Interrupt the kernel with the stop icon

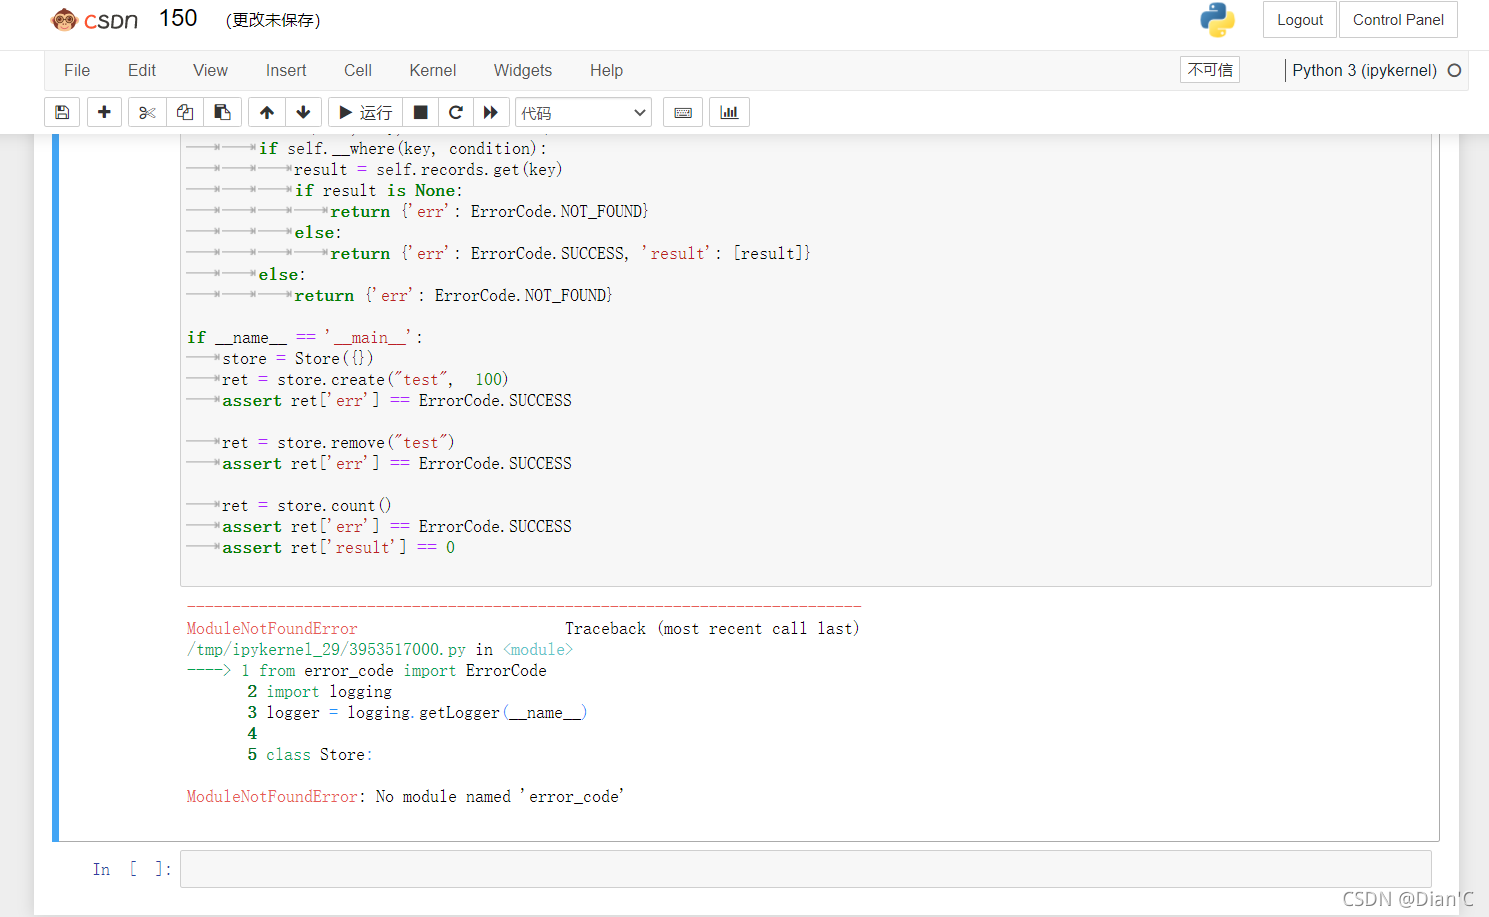click(x=421, y=112)
